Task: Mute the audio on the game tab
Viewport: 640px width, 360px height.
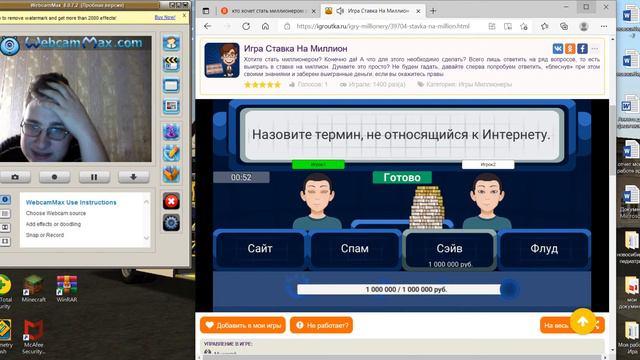Action: [x=340, y=11]
